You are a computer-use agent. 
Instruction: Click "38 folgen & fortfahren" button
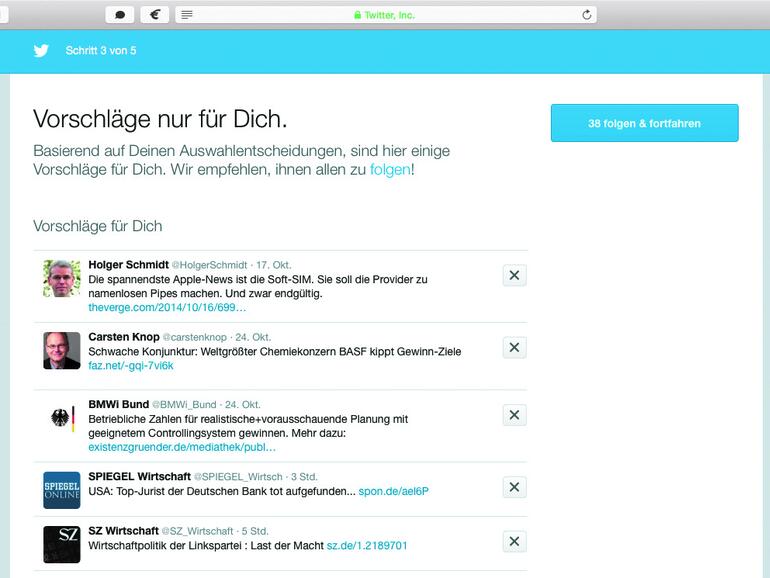click(644, 123)
